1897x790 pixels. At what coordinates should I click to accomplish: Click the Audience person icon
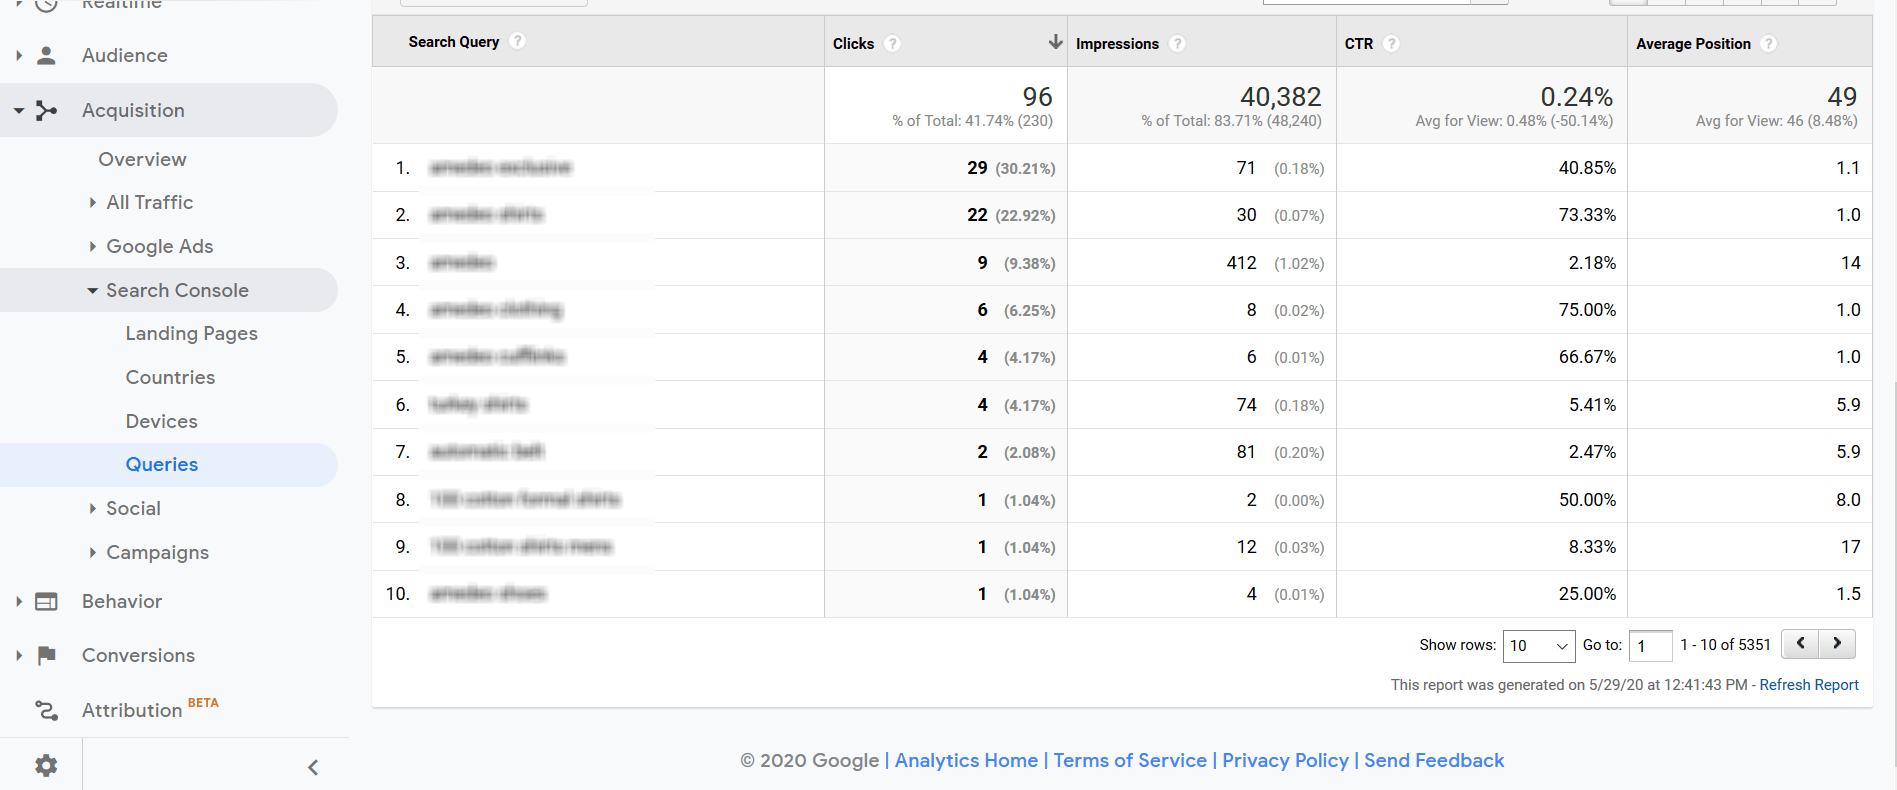click(x=46, y=55)
